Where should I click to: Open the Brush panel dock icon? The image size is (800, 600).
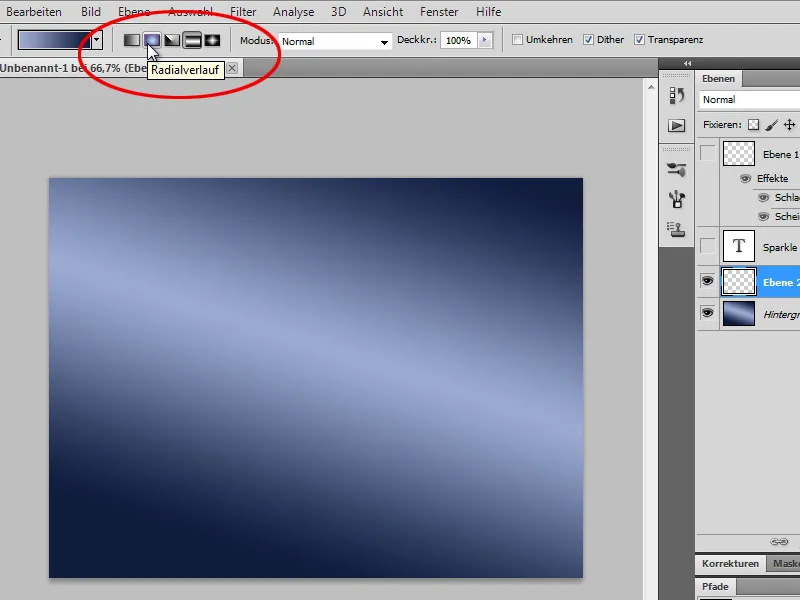[x=677, y=169]
